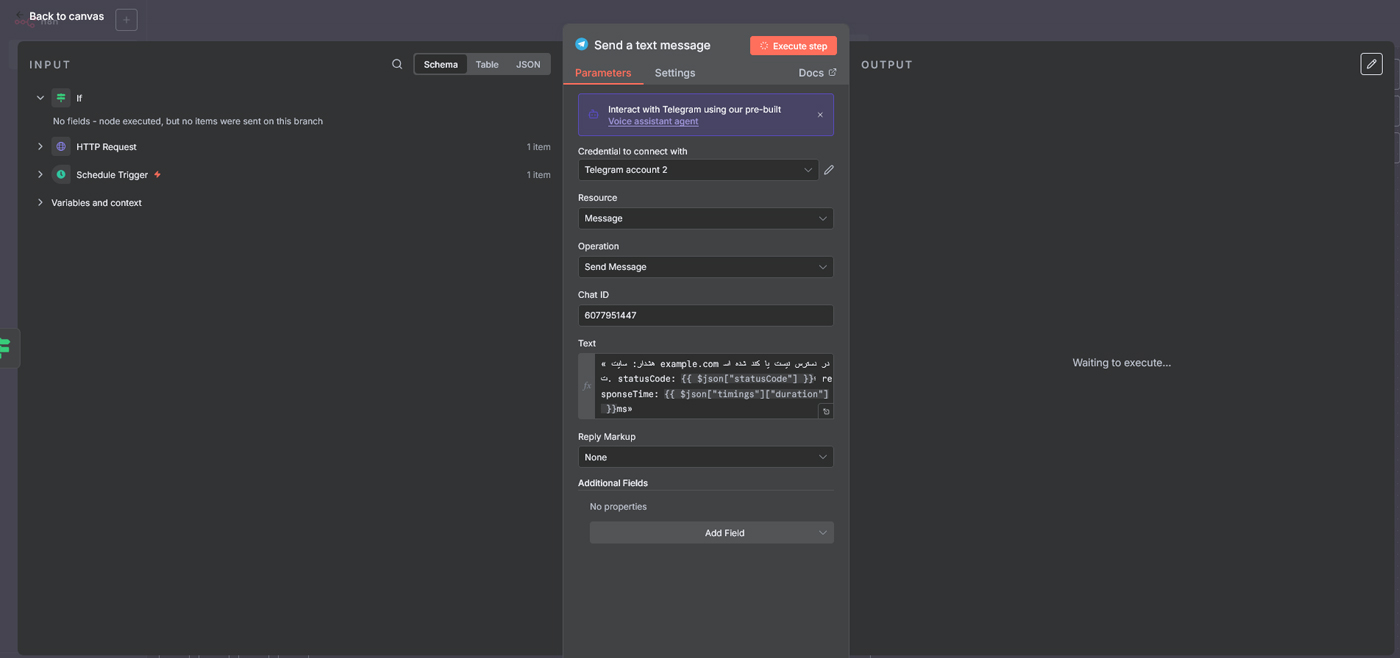Click the pencil edit icon beside credential
This screenshot has height=658, width=1400.
click(828, 170)
